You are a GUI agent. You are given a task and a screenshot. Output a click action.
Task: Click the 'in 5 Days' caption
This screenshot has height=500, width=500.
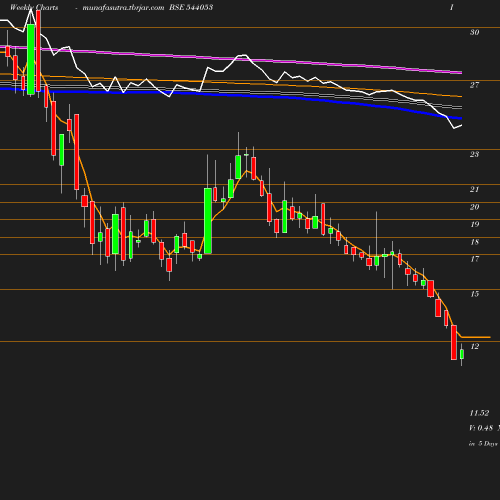pyautogui.click(x=483, y=444)
